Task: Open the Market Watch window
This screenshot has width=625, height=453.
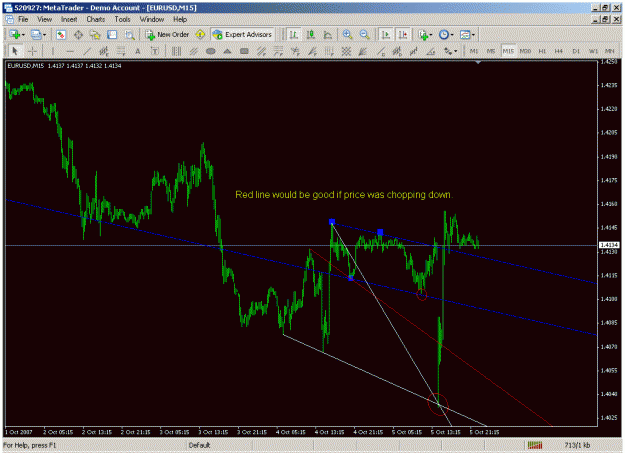Action: point(61,35)
